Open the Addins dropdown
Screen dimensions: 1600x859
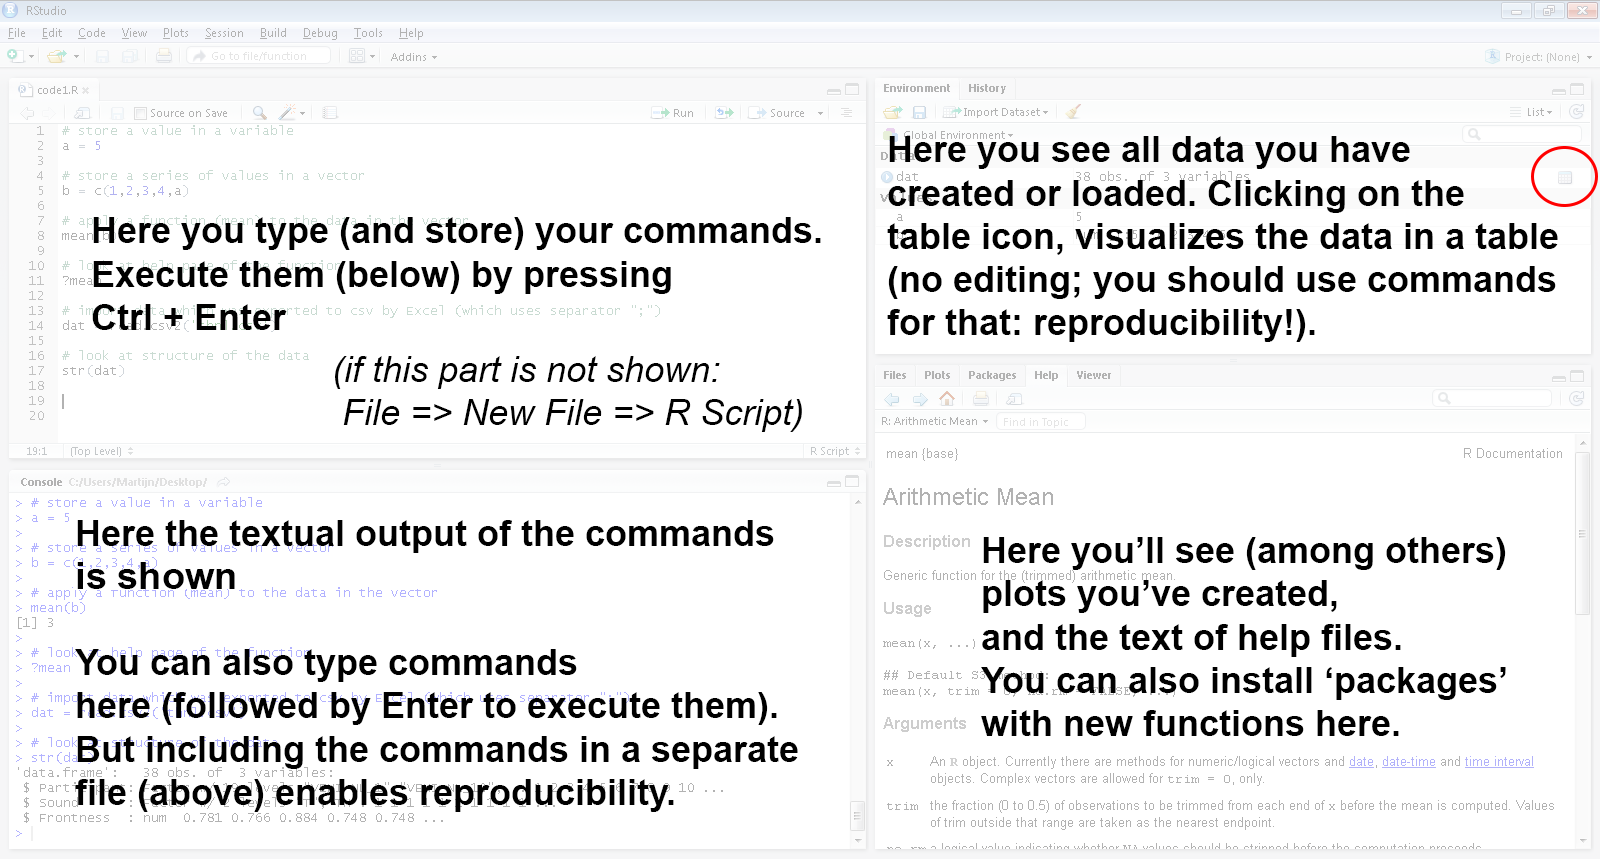(x=414, y=57)
